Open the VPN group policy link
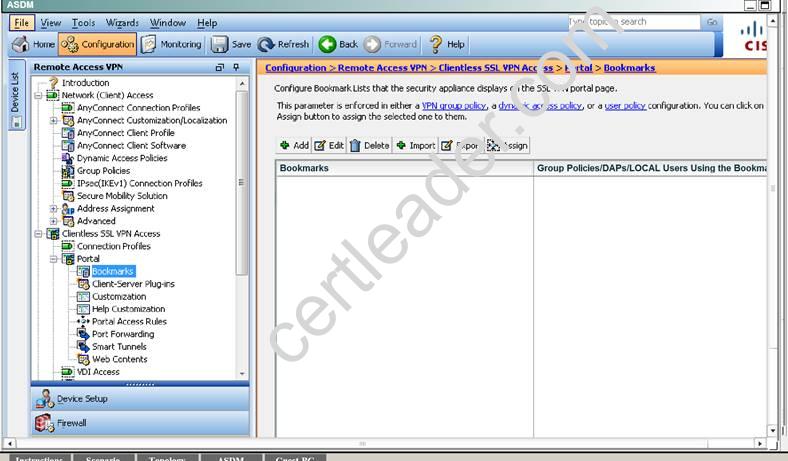This screenshot has width=788, height=461. coord(454,106)
